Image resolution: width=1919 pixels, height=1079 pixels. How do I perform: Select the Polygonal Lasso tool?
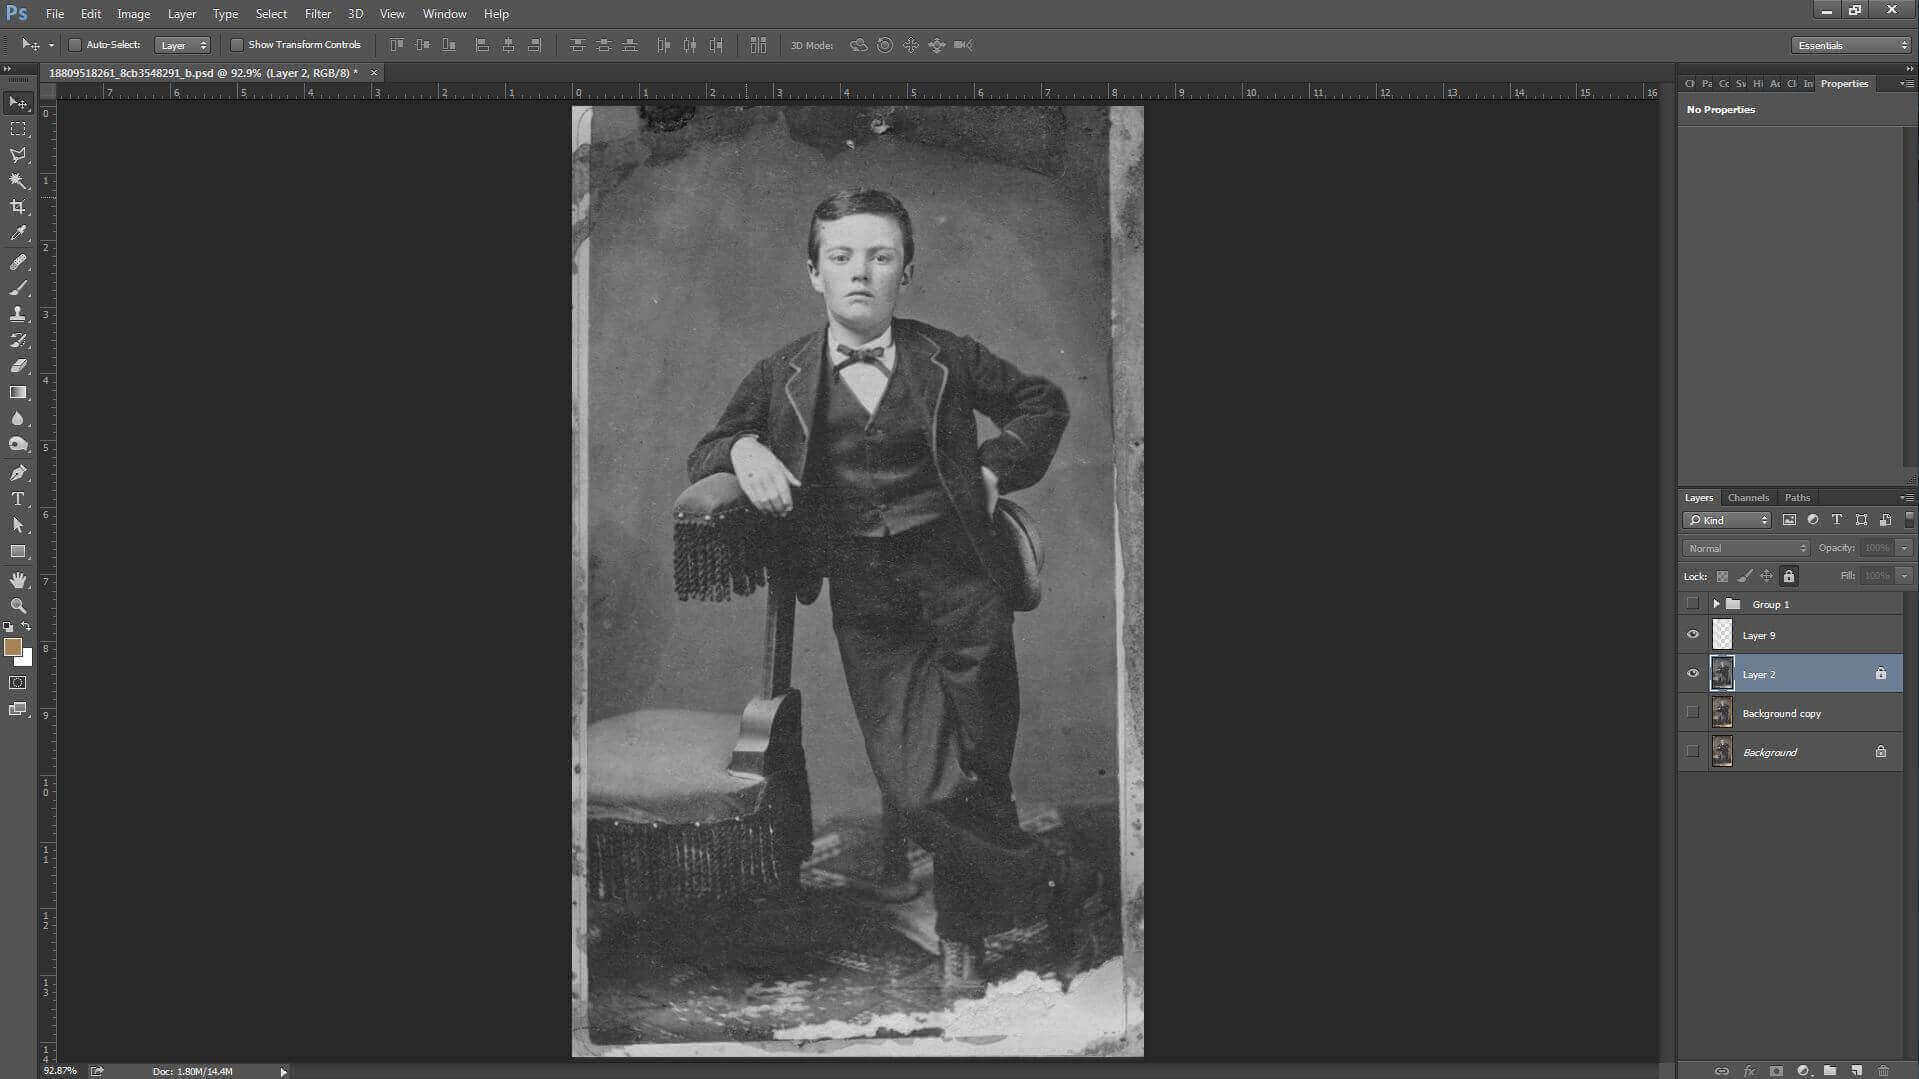[x=18, y=155]
